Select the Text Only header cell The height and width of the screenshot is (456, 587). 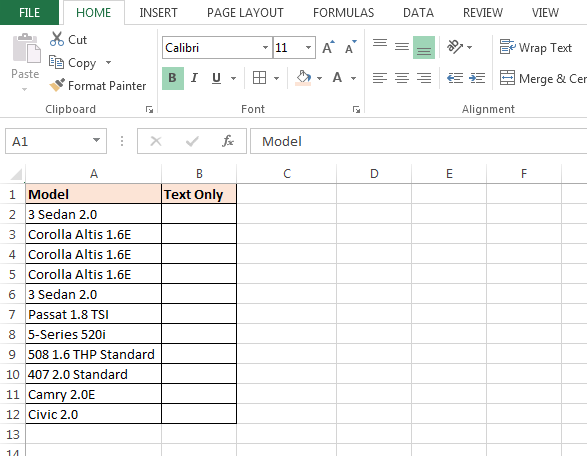[x=199, y=194]
